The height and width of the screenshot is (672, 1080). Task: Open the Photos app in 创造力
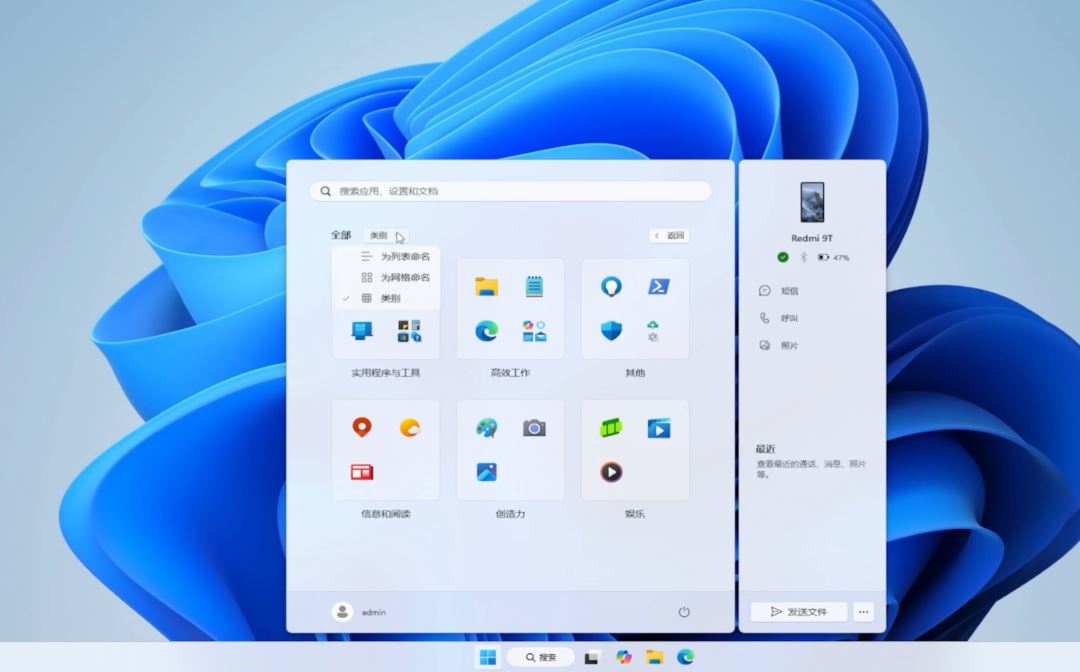pyautogui.click(x=487, y=471)
